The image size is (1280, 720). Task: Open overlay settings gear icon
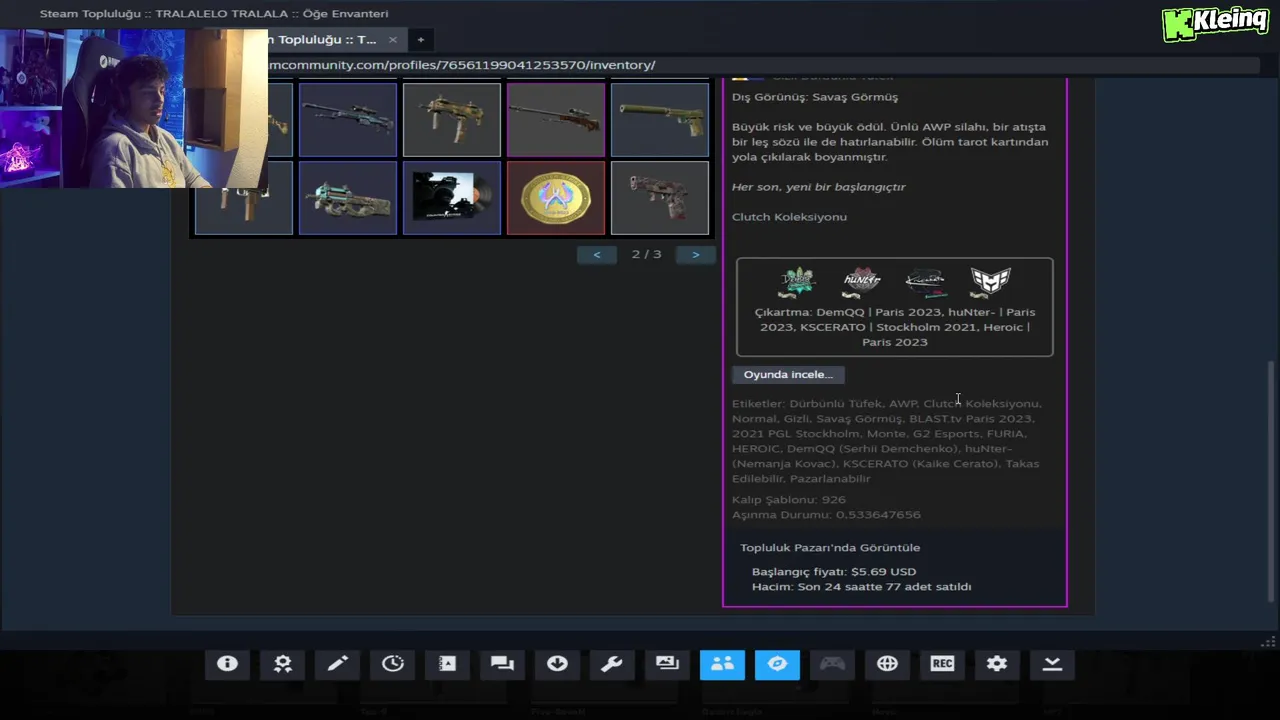coord(997,664)
